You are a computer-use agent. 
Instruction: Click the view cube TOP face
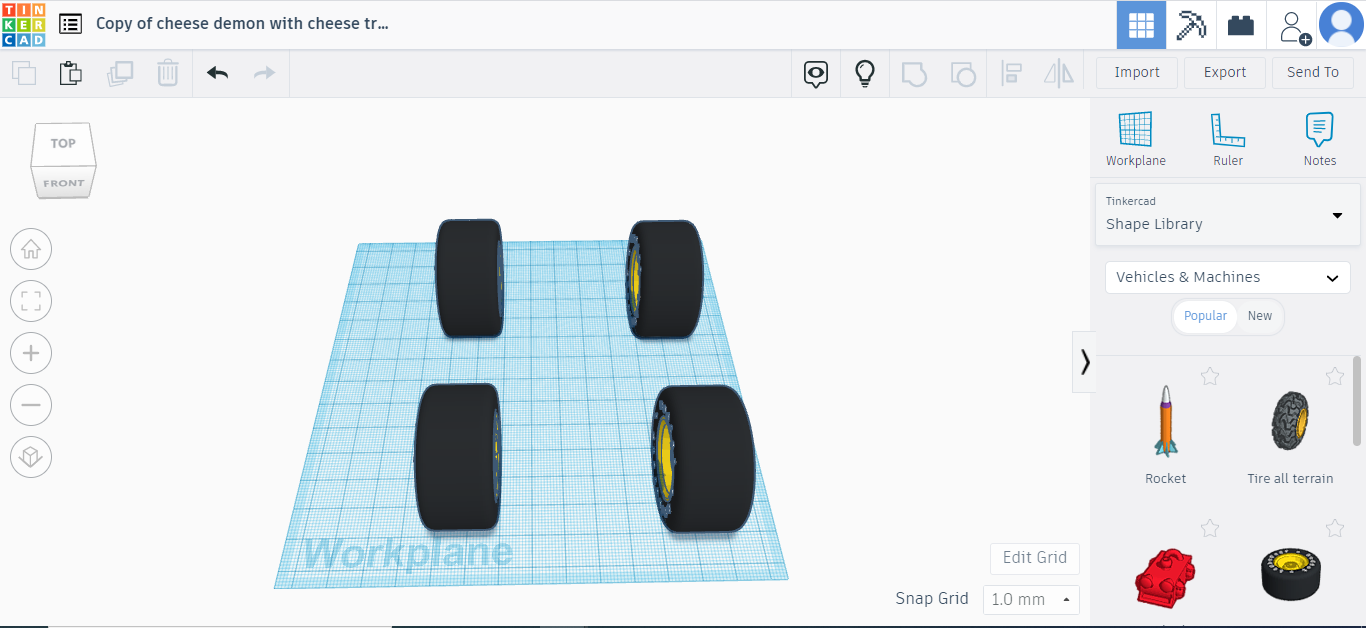coord(63,143)
